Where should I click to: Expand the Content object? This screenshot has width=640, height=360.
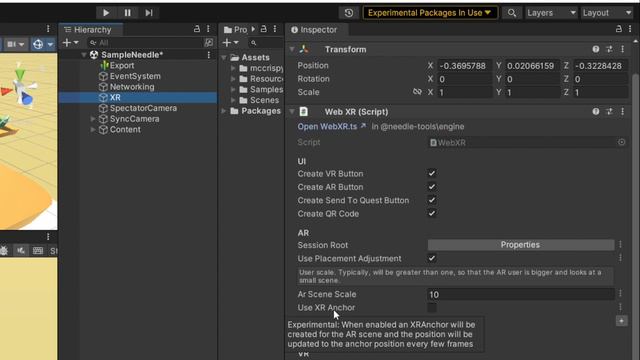(93, 129)
